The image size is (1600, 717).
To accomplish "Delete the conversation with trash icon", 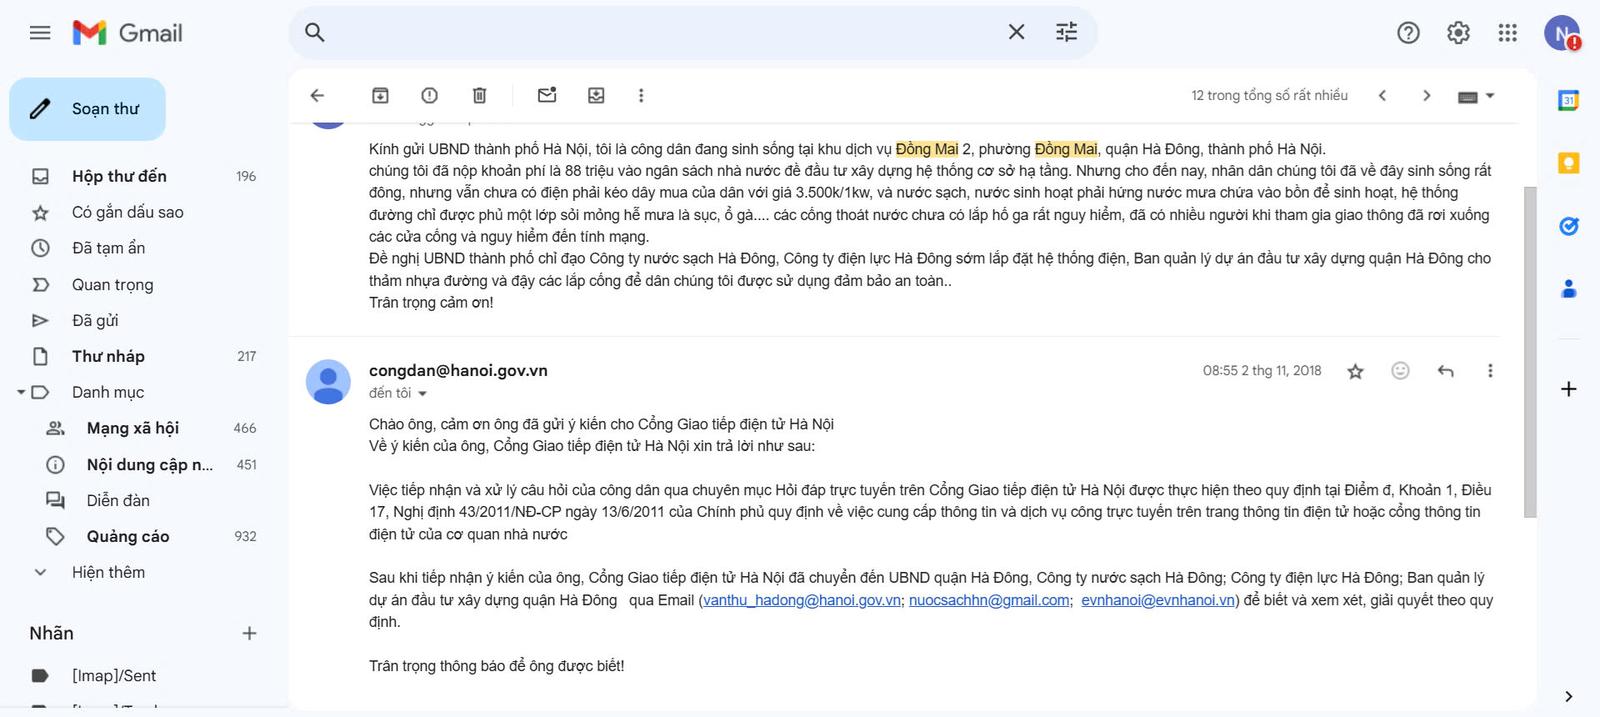I will [479, 95].
